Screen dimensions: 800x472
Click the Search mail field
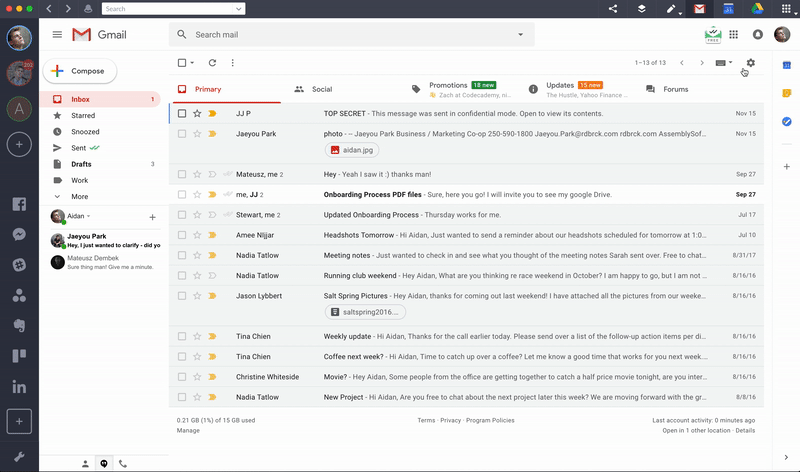352,35
